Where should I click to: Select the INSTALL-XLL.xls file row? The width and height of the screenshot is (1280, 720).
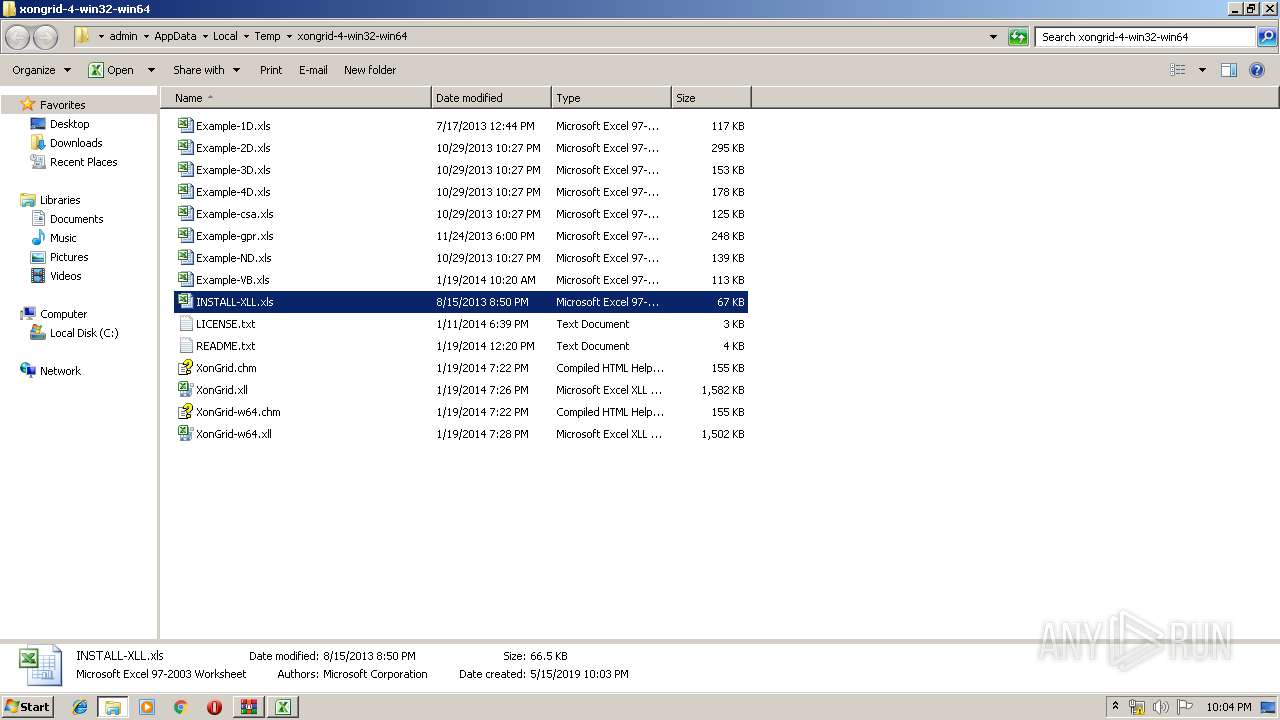tap(461, 302)
